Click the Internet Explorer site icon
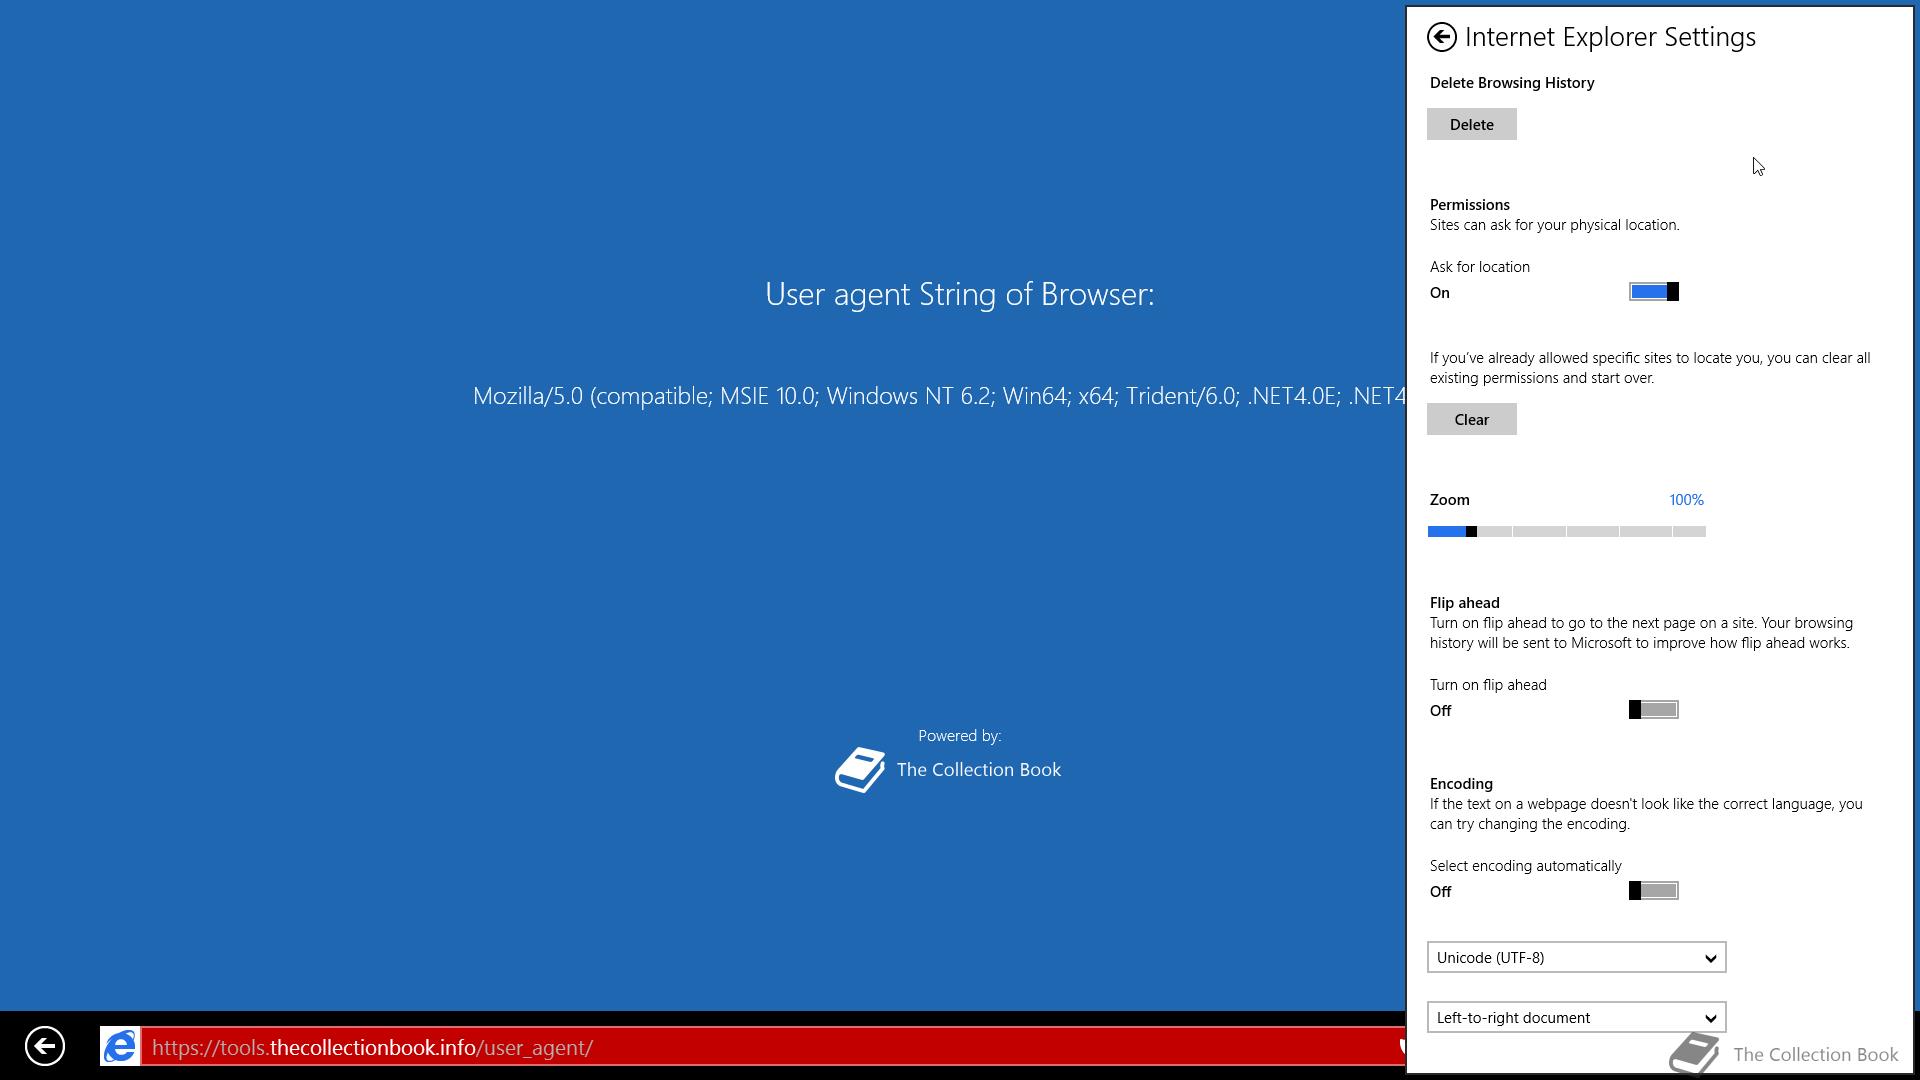This screenshot has width=1920, height=1080. (120, 1047)
